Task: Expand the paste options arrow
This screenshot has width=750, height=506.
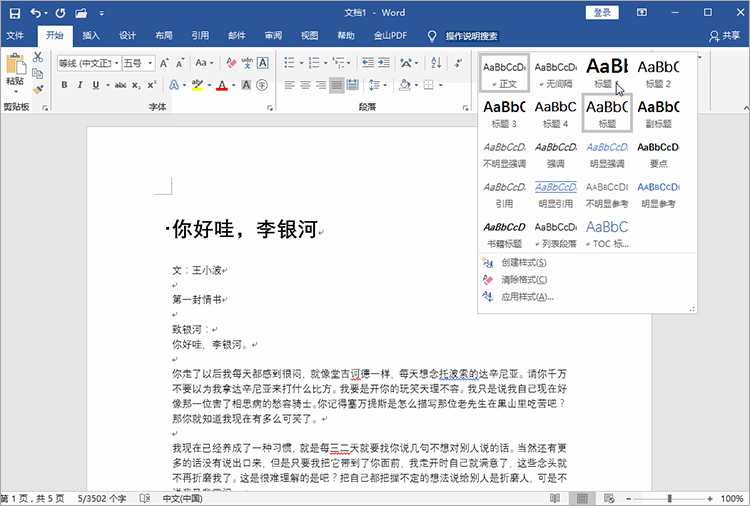Action: click(x=15, y=91)
